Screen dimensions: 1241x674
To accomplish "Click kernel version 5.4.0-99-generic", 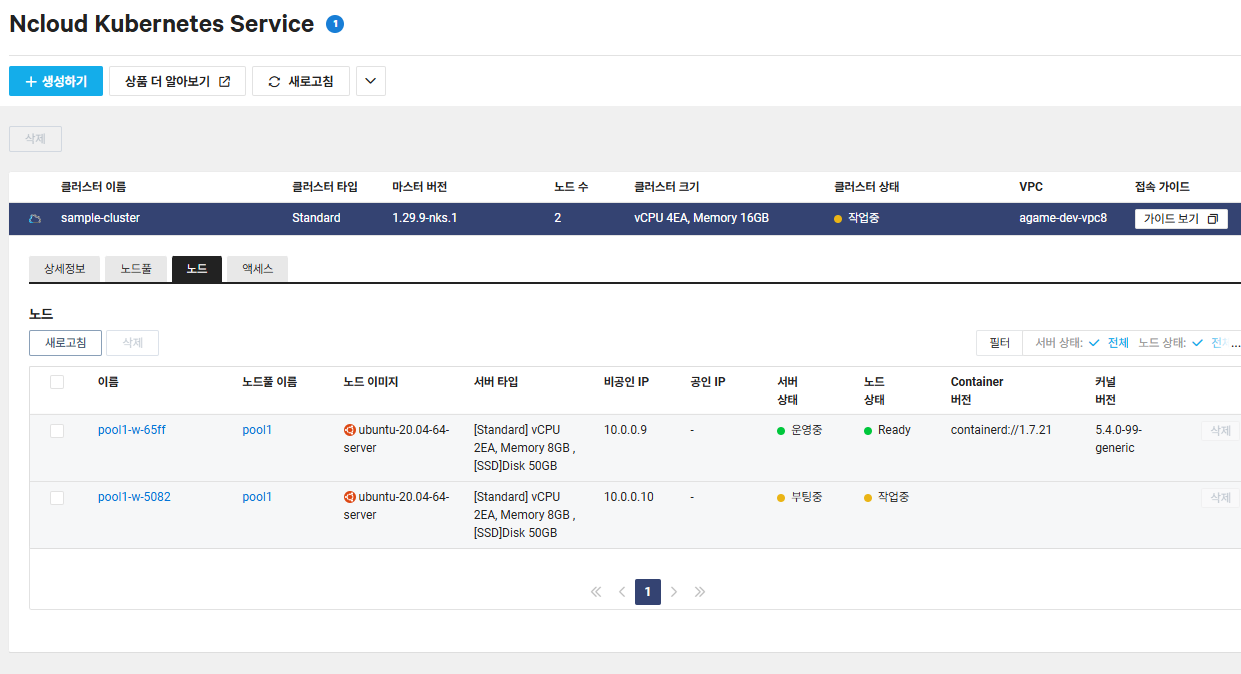I will tap(1119, 439).
